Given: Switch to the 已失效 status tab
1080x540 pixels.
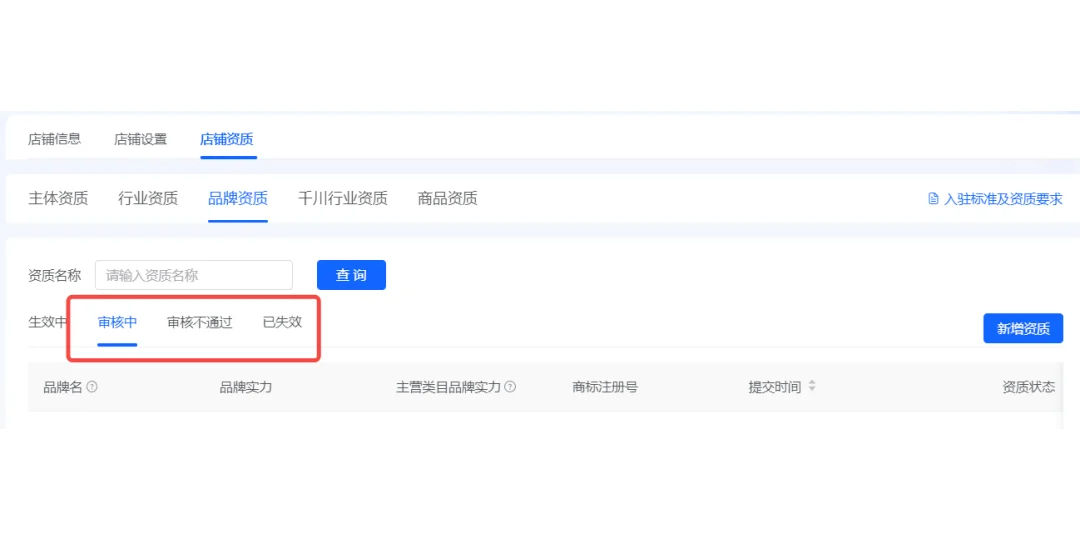Looking at the screenshot, I should (x=282, y=322).
